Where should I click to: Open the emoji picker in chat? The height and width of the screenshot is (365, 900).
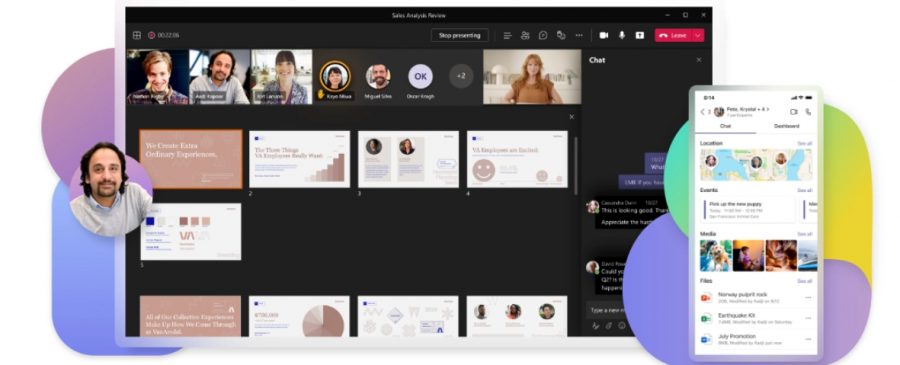(x=622, y=325)
